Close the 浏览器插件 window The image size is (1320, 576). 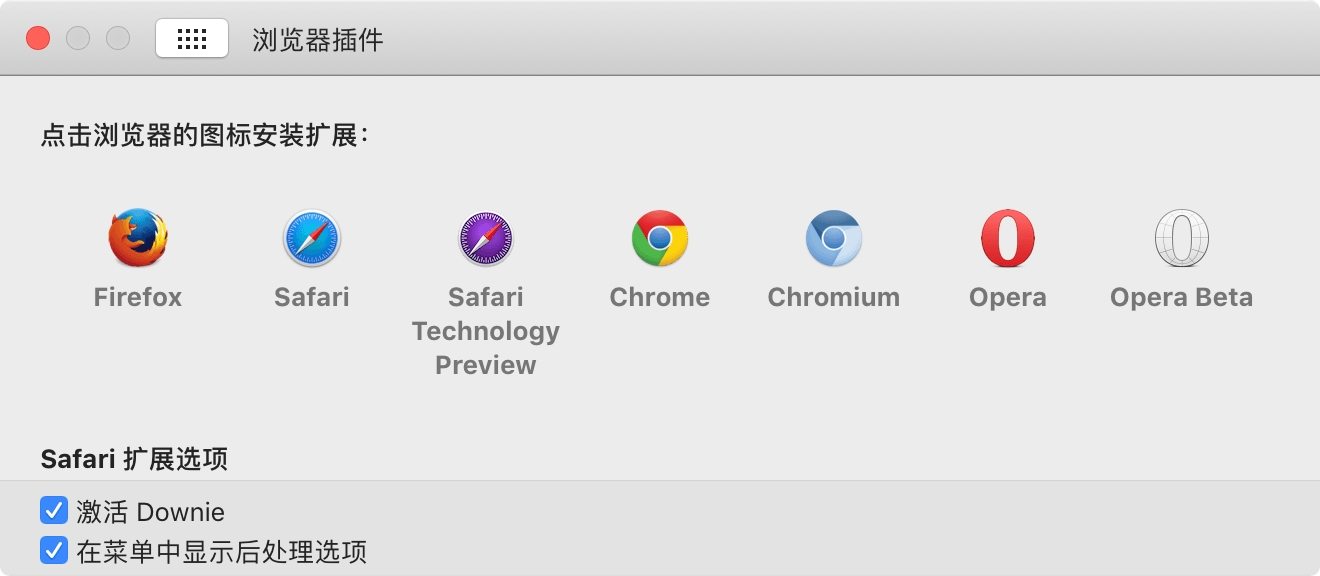pyautogui.click(x=38, y=39)
